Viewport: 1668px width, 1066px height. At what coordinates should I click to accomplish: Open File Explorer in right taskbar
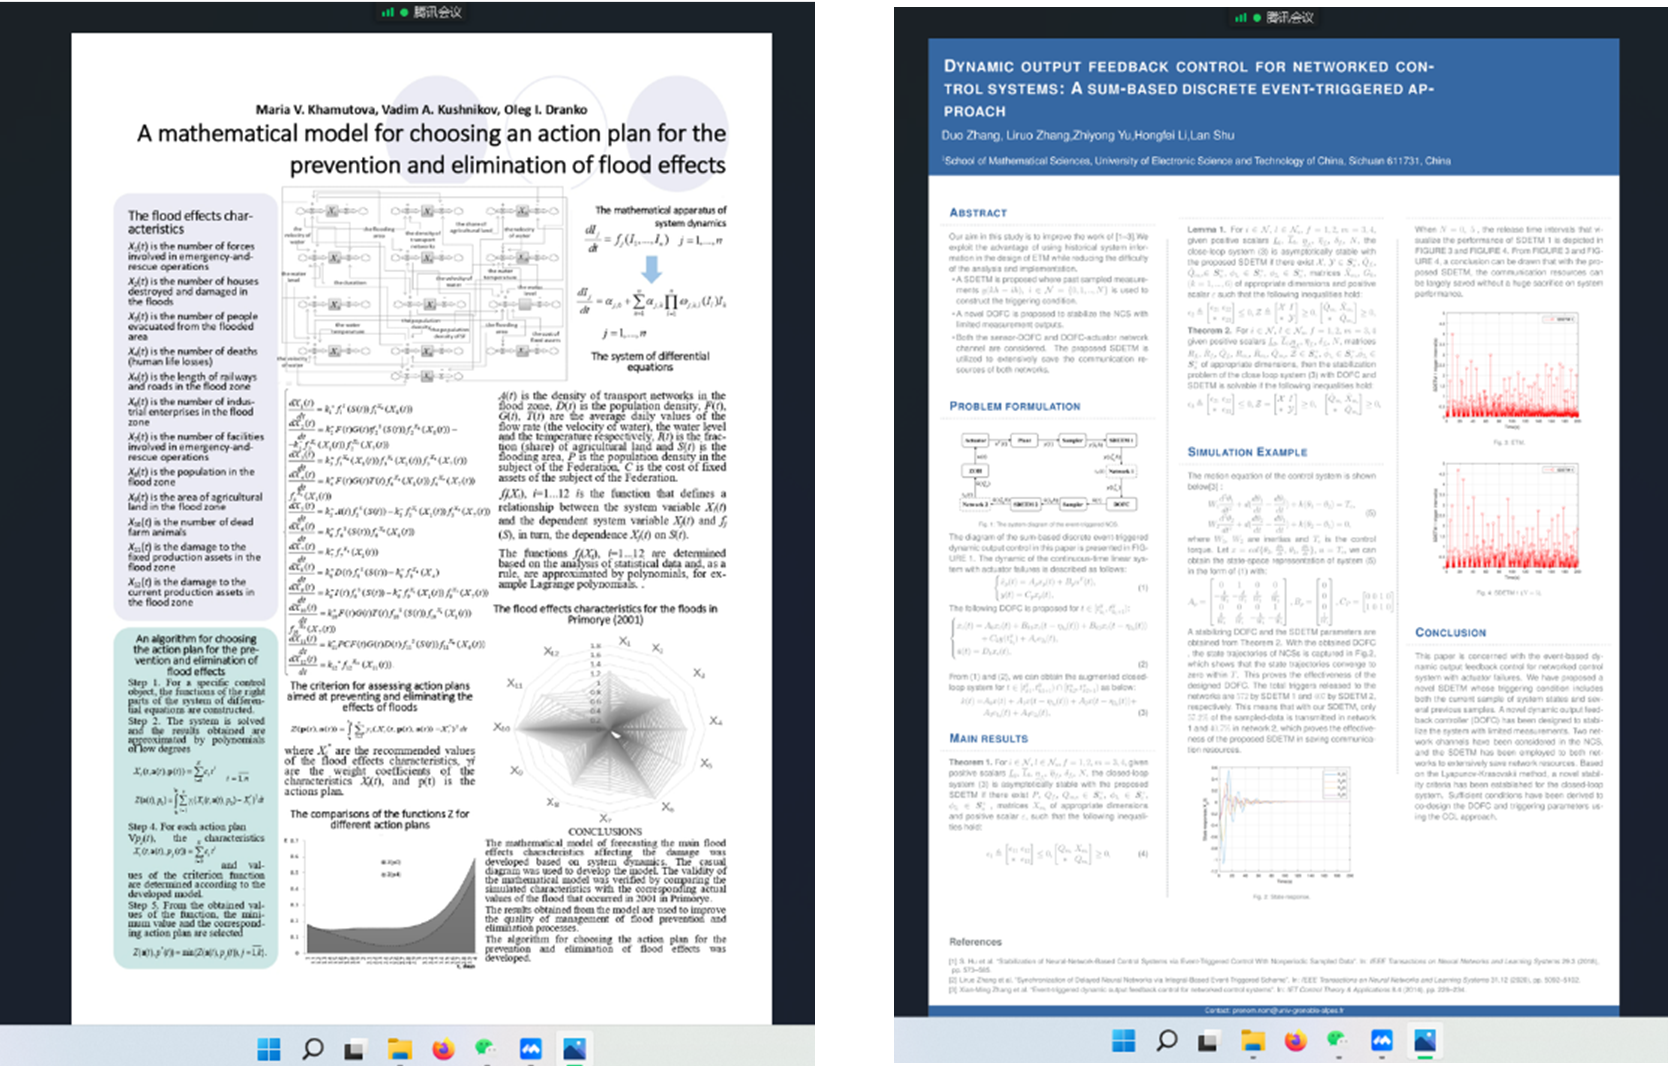[x=1253, y=1041]
